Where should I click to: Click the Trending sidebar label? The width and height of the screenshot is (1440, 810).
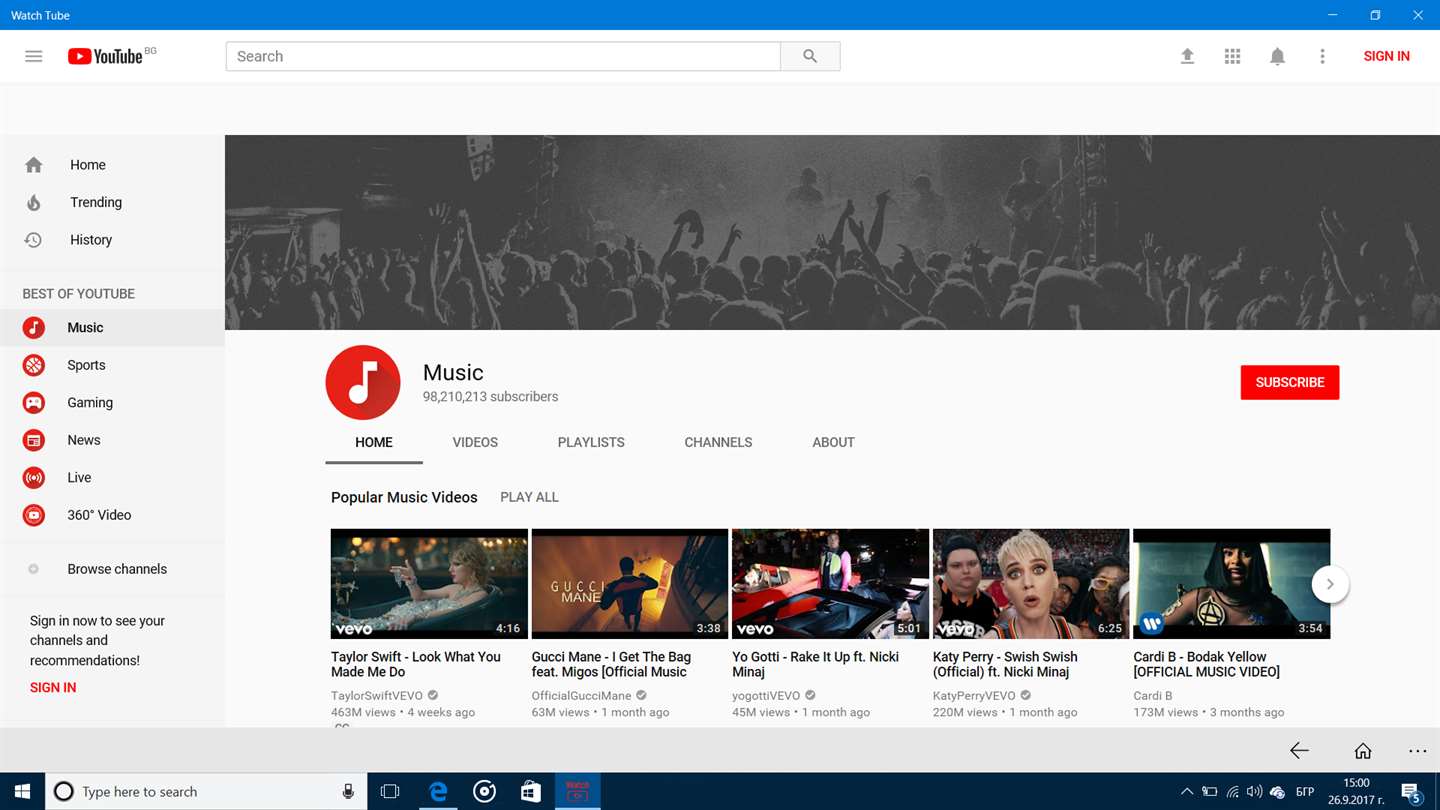coord(96,202)
